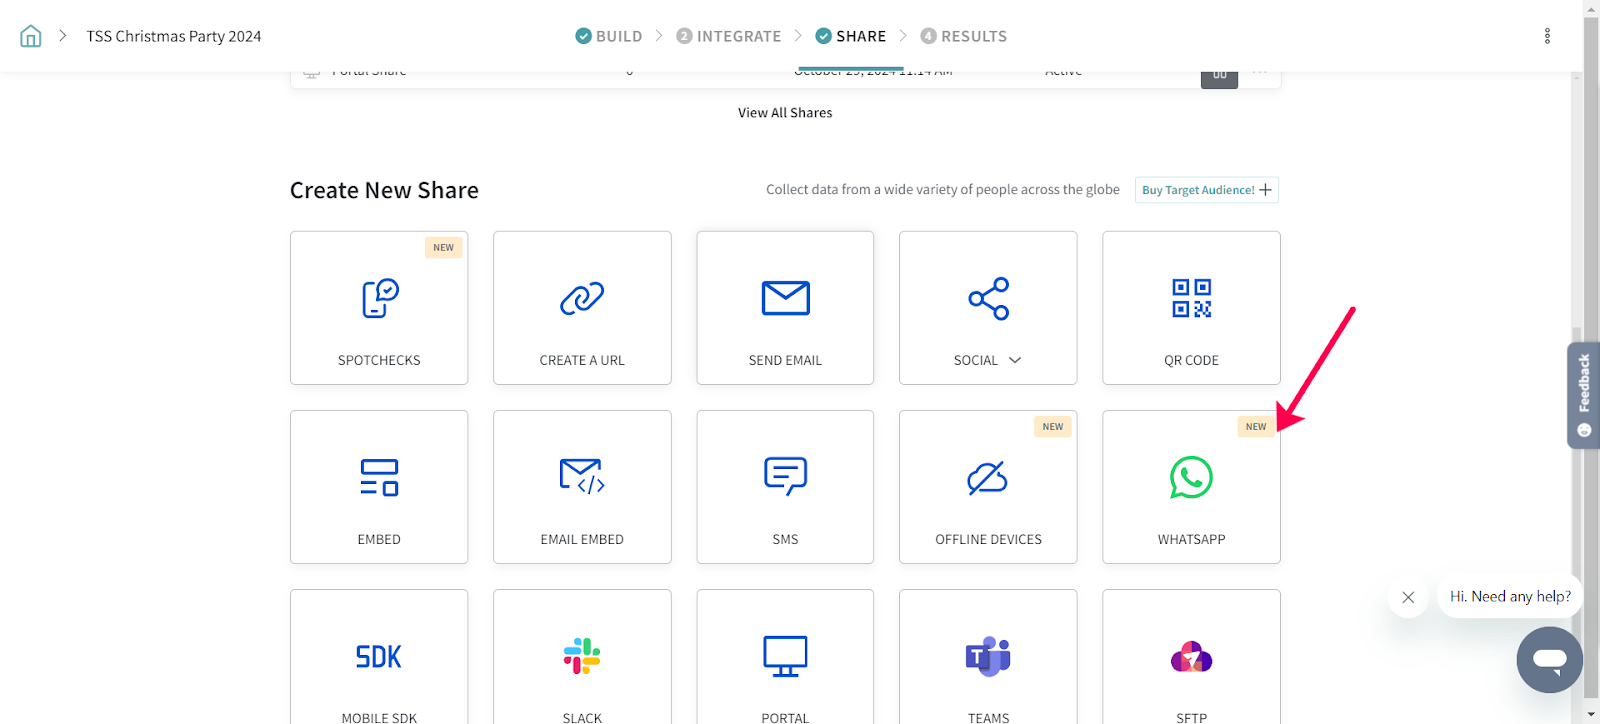Screen dimensions: 1600x724
Task: Click the Buy Target Audience button
Action: (1206, 190)
